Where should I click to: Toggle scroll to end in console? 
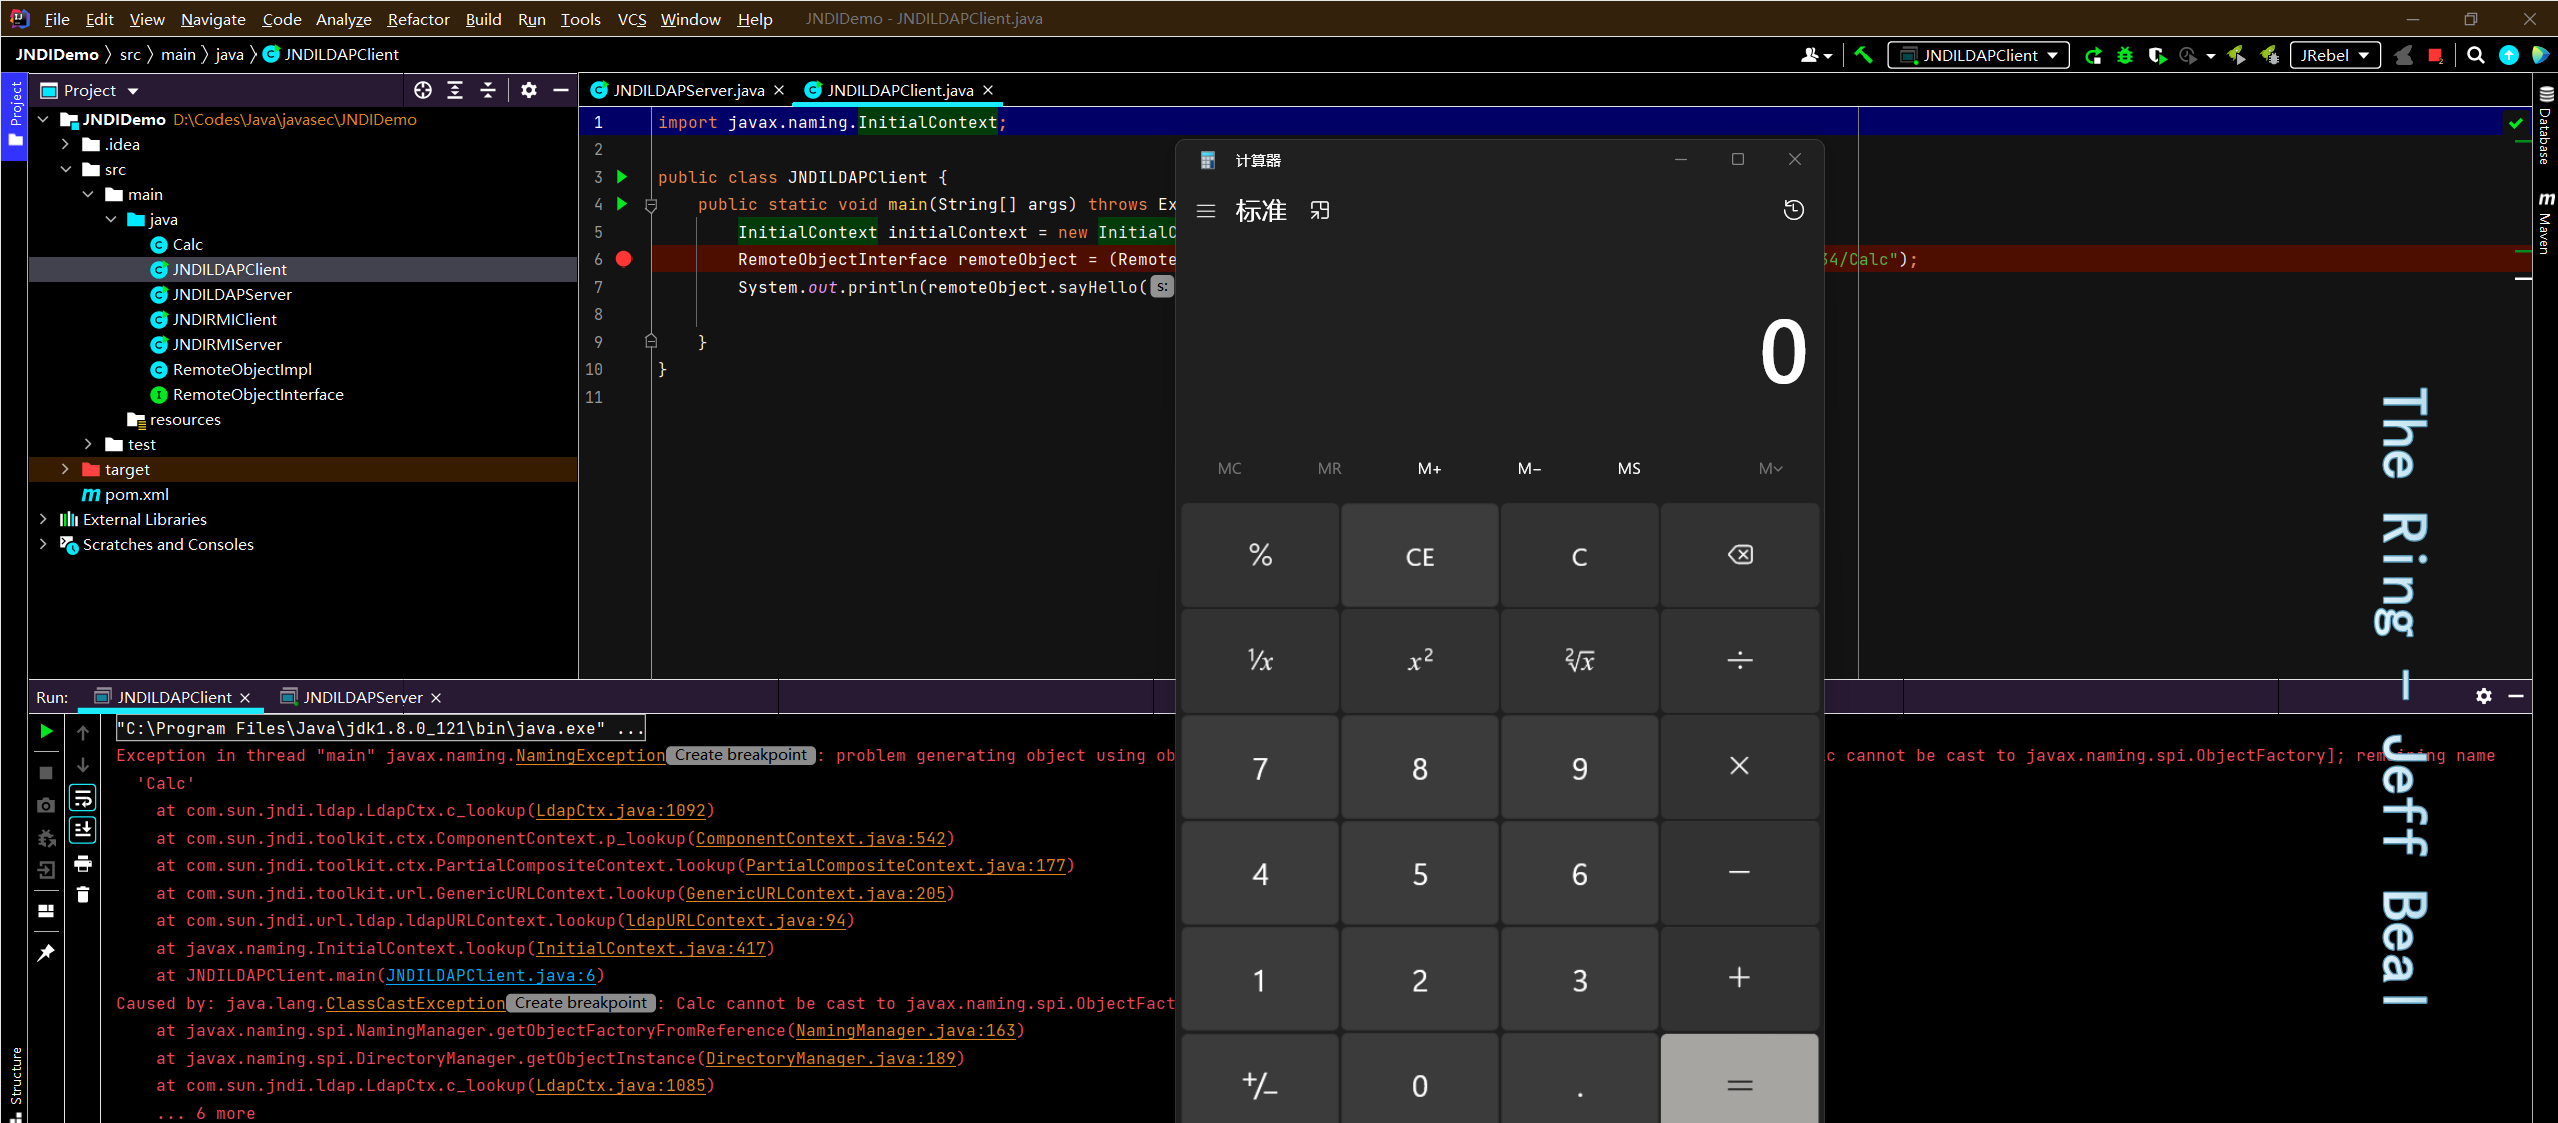pos(83,829)
